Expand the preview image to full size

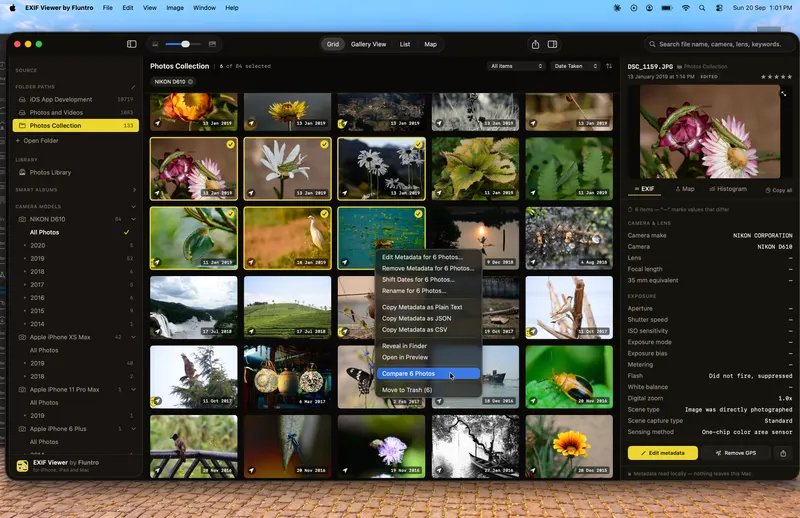[783, 93]
